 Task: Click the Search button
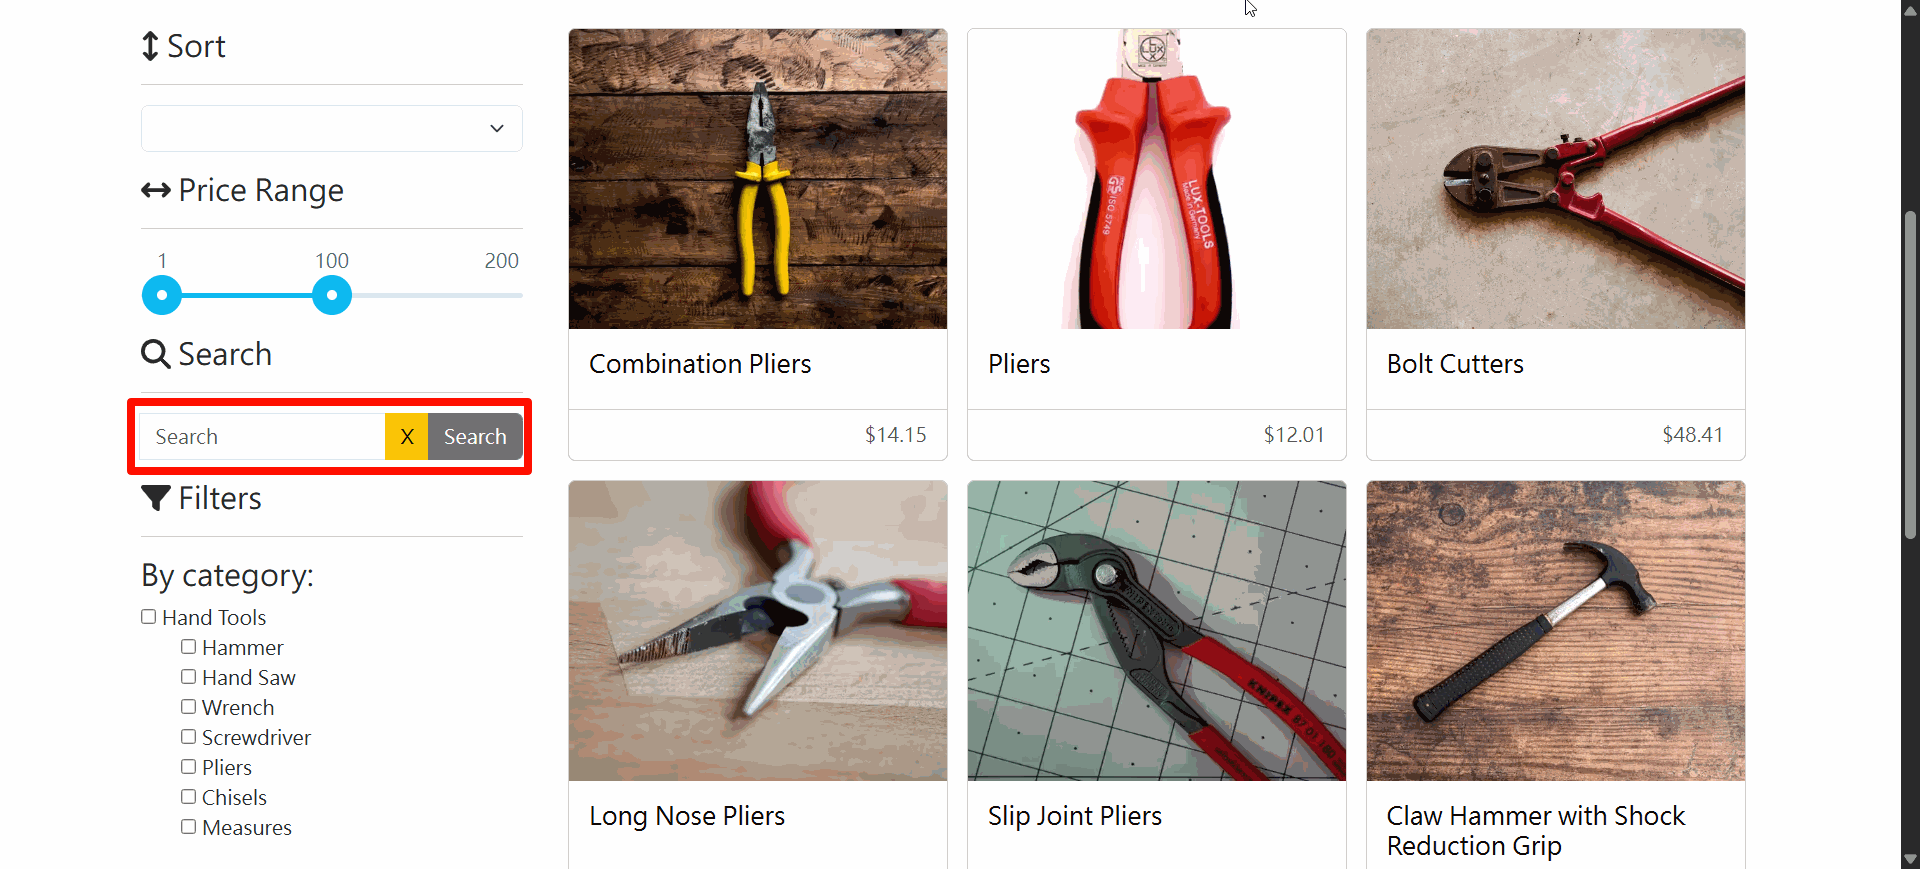point(475,437)
